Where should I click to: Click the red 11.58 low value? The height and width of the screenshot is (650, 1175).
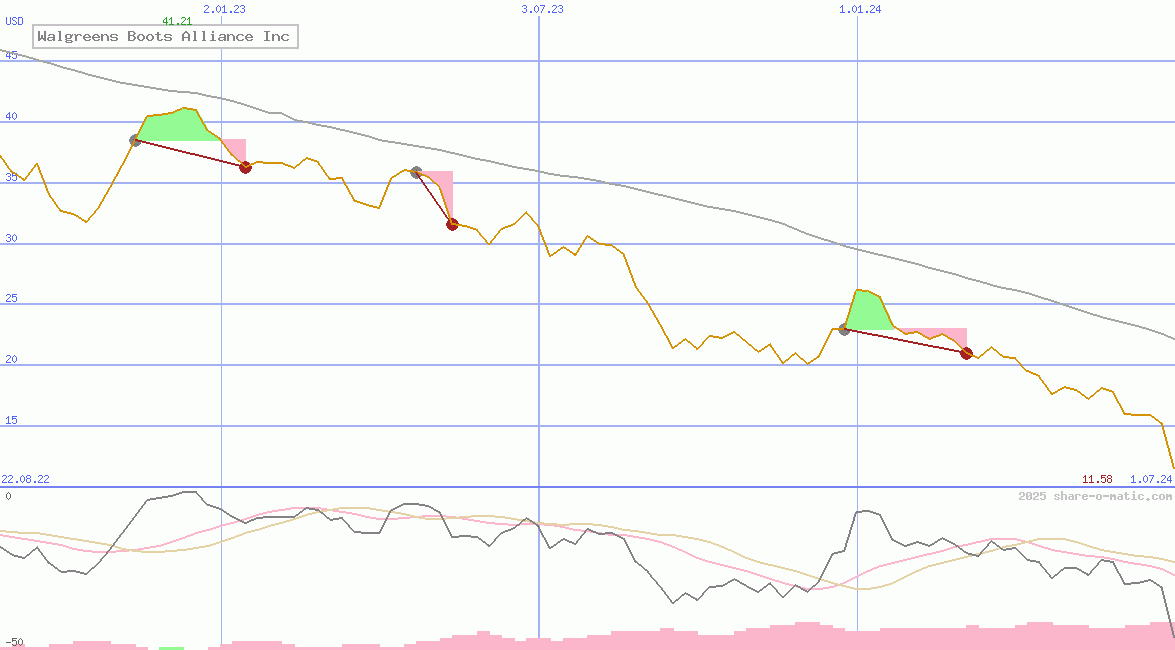(x=1097, y=479)
